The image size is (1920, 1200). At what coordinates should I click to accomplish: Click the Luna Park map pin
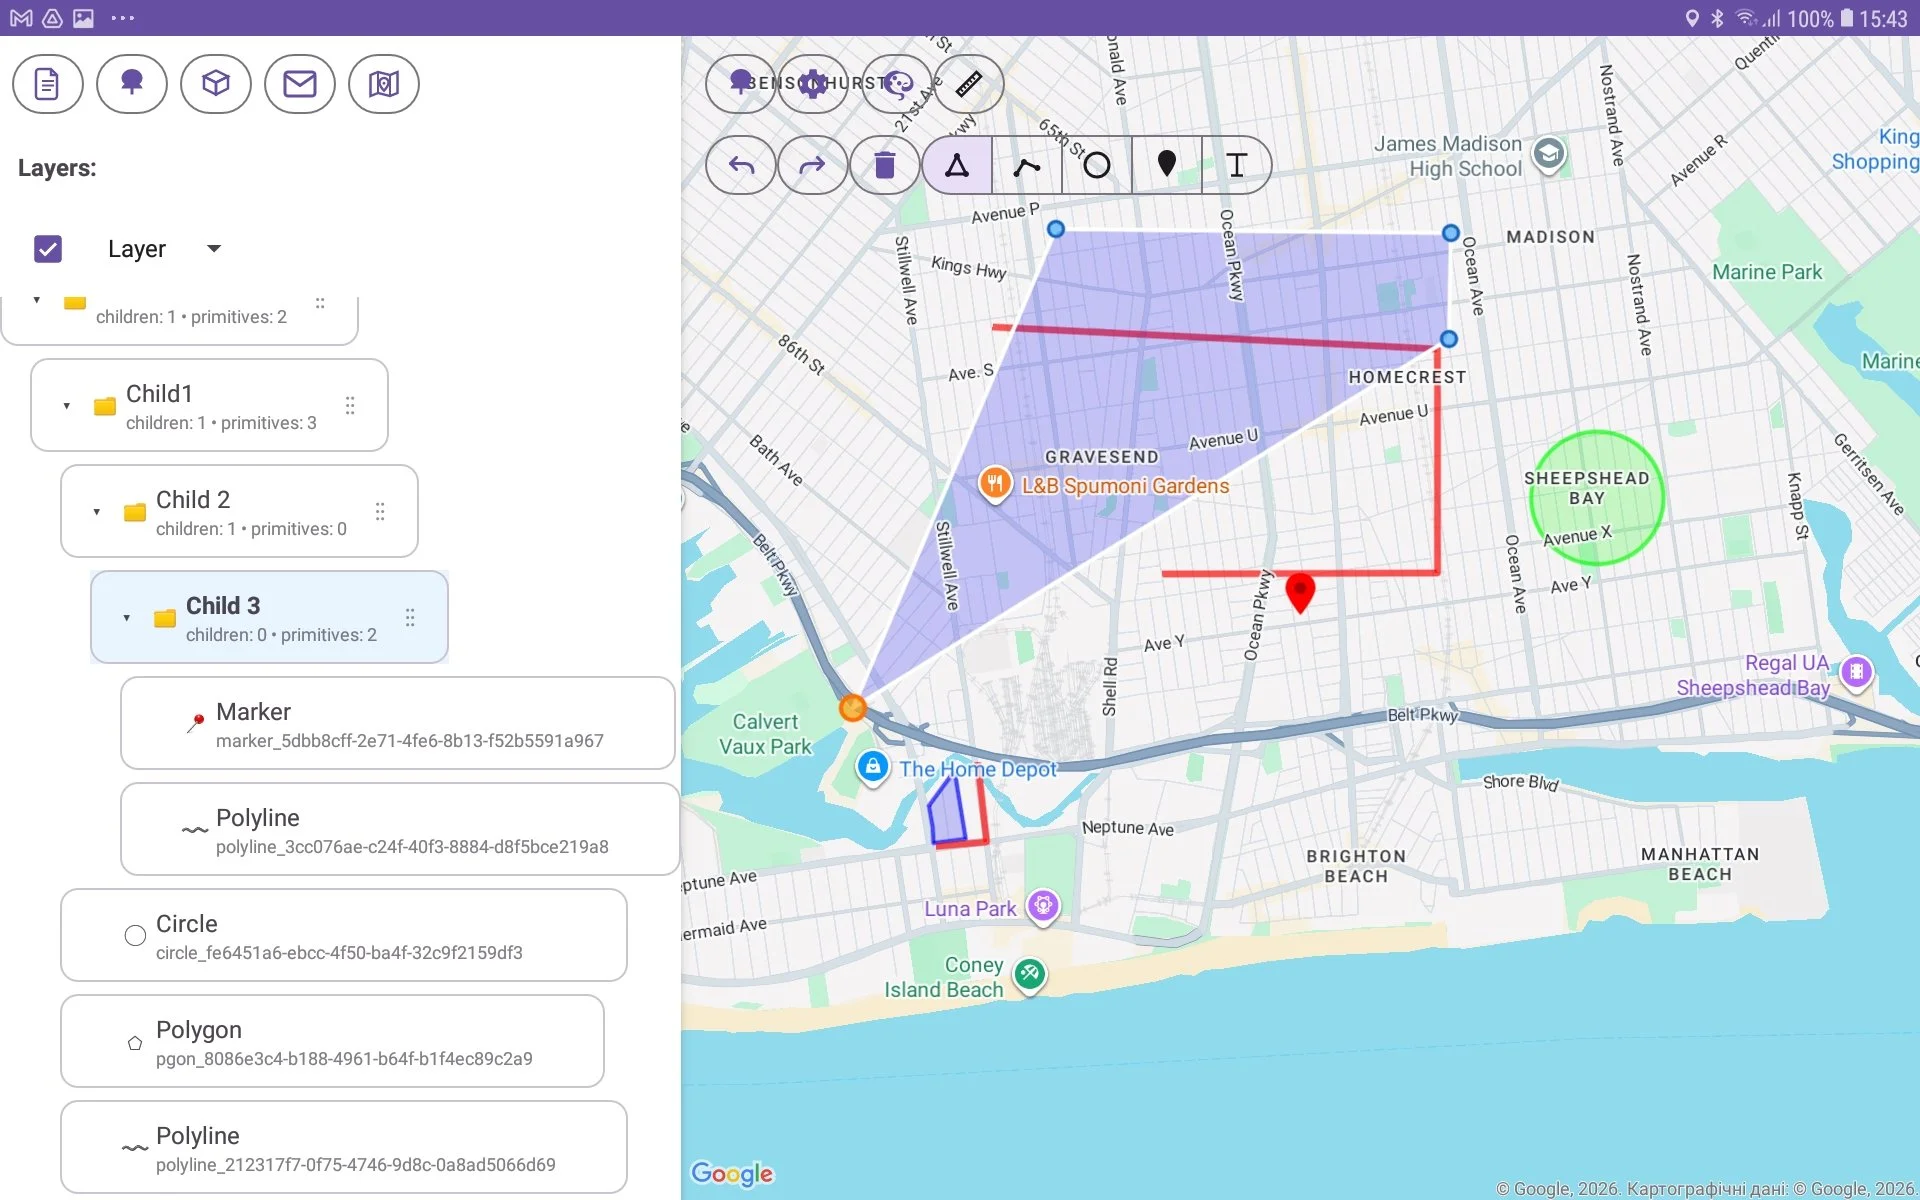(1043, 907)
